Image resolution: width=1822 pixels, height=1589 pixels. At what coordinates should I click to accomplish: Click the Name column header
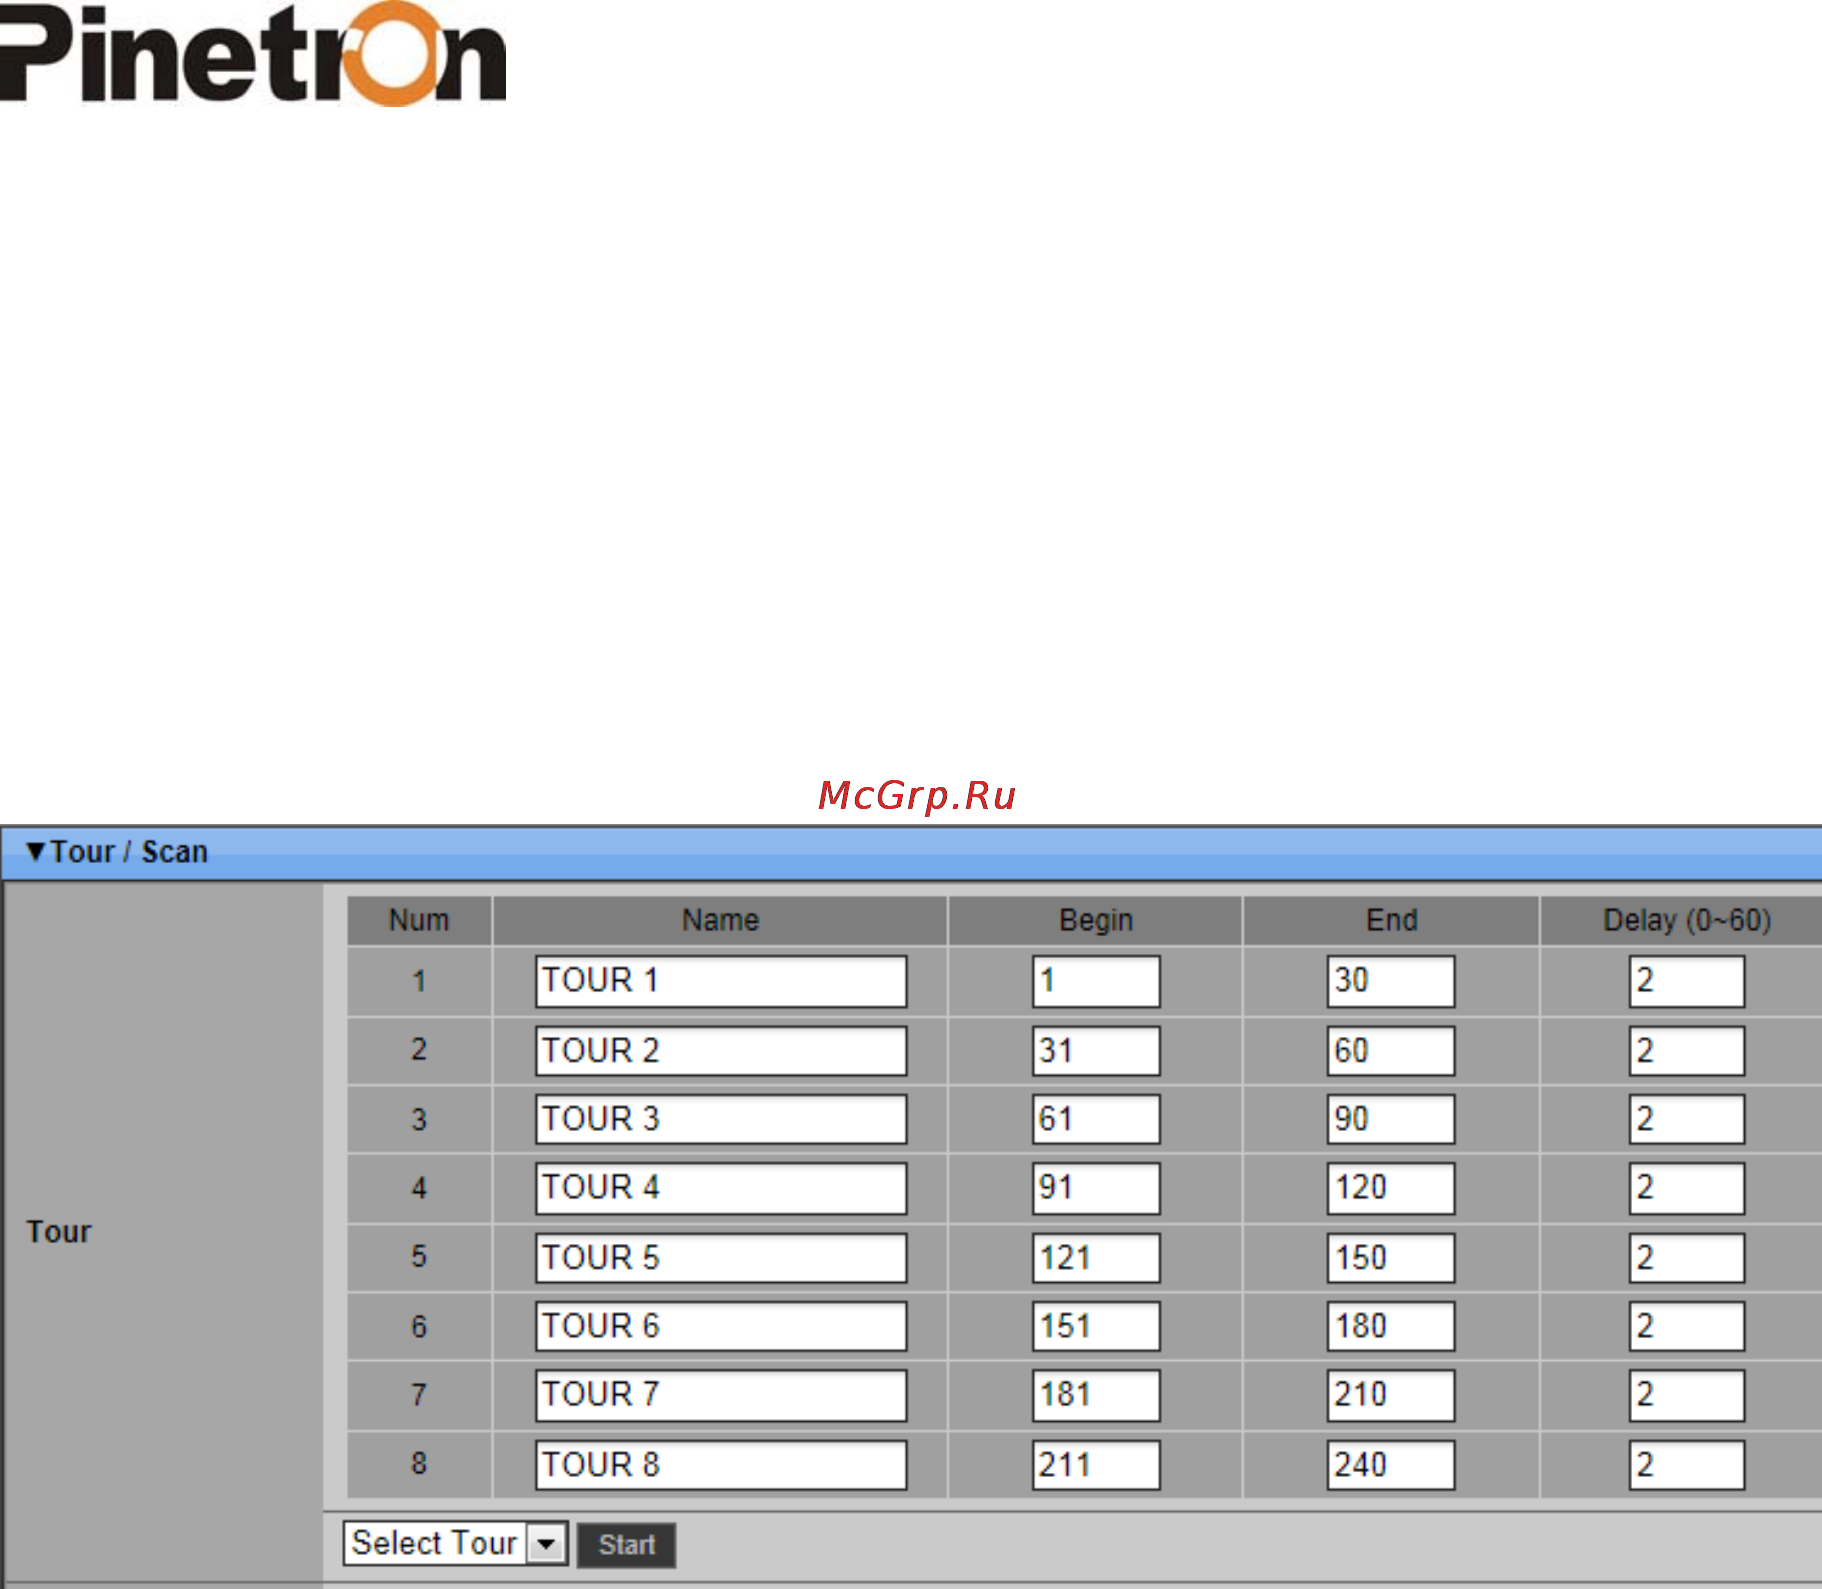(720, 920)
